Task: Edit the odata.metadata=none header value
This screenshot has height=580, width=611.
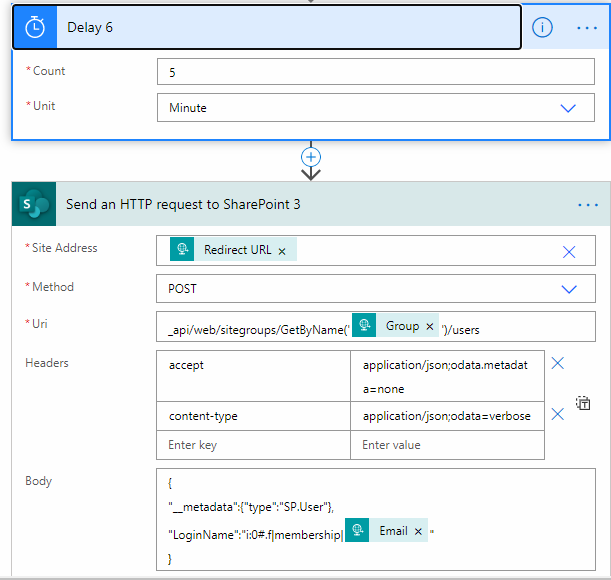Action: click(x=447, y=376)
